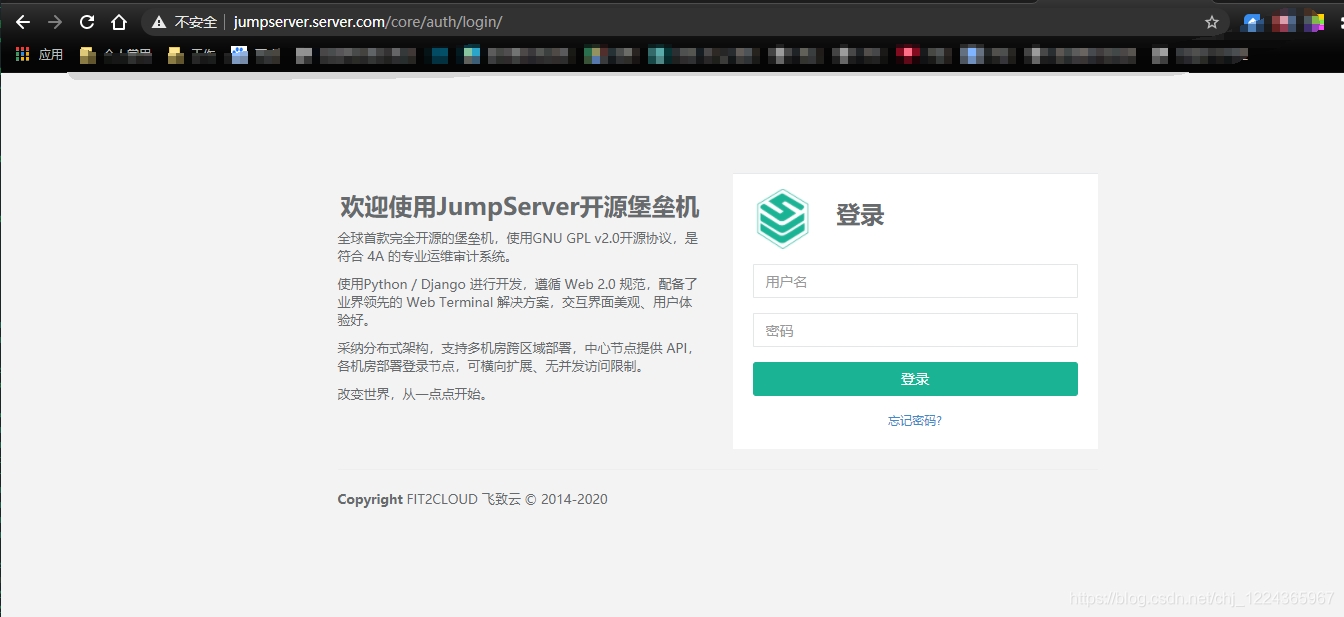Open the 忘记密码? link
Viewport: 1344px width, 617px height.
point(915,421)
